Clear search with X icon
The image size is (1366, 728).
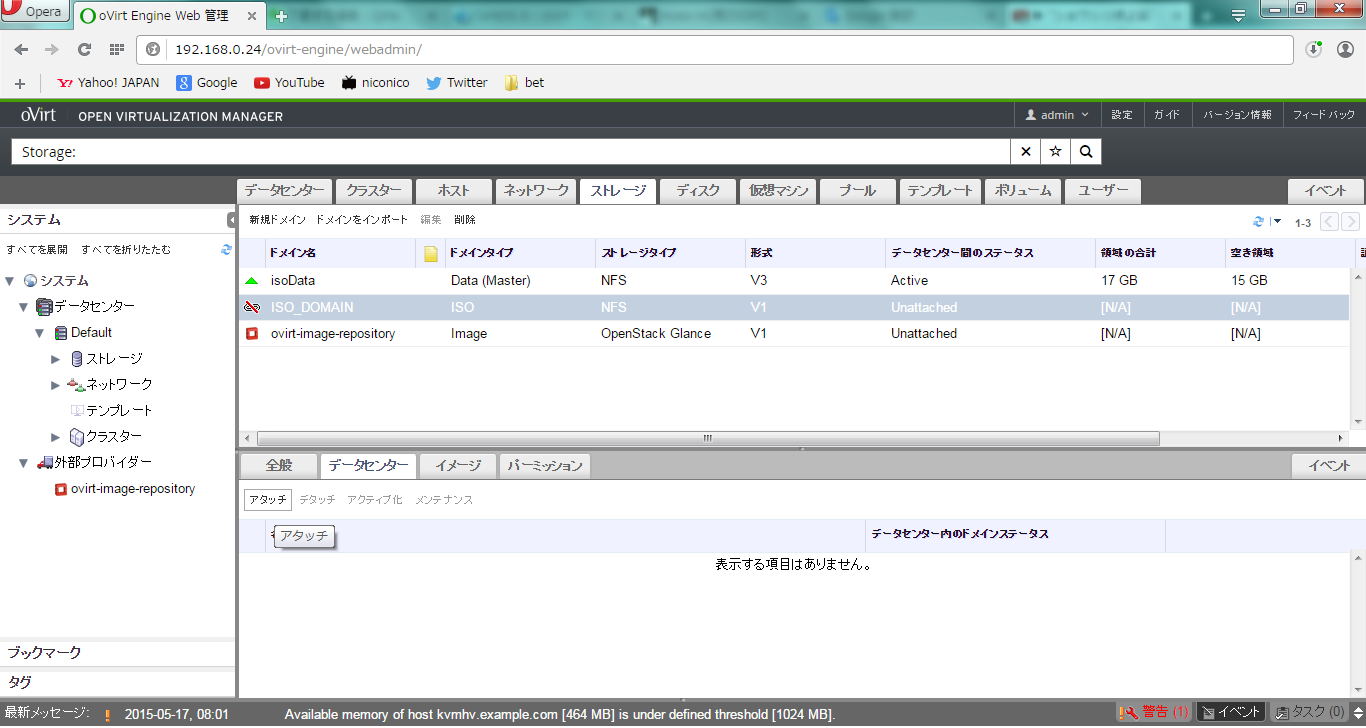click(x=1025, y=152)
